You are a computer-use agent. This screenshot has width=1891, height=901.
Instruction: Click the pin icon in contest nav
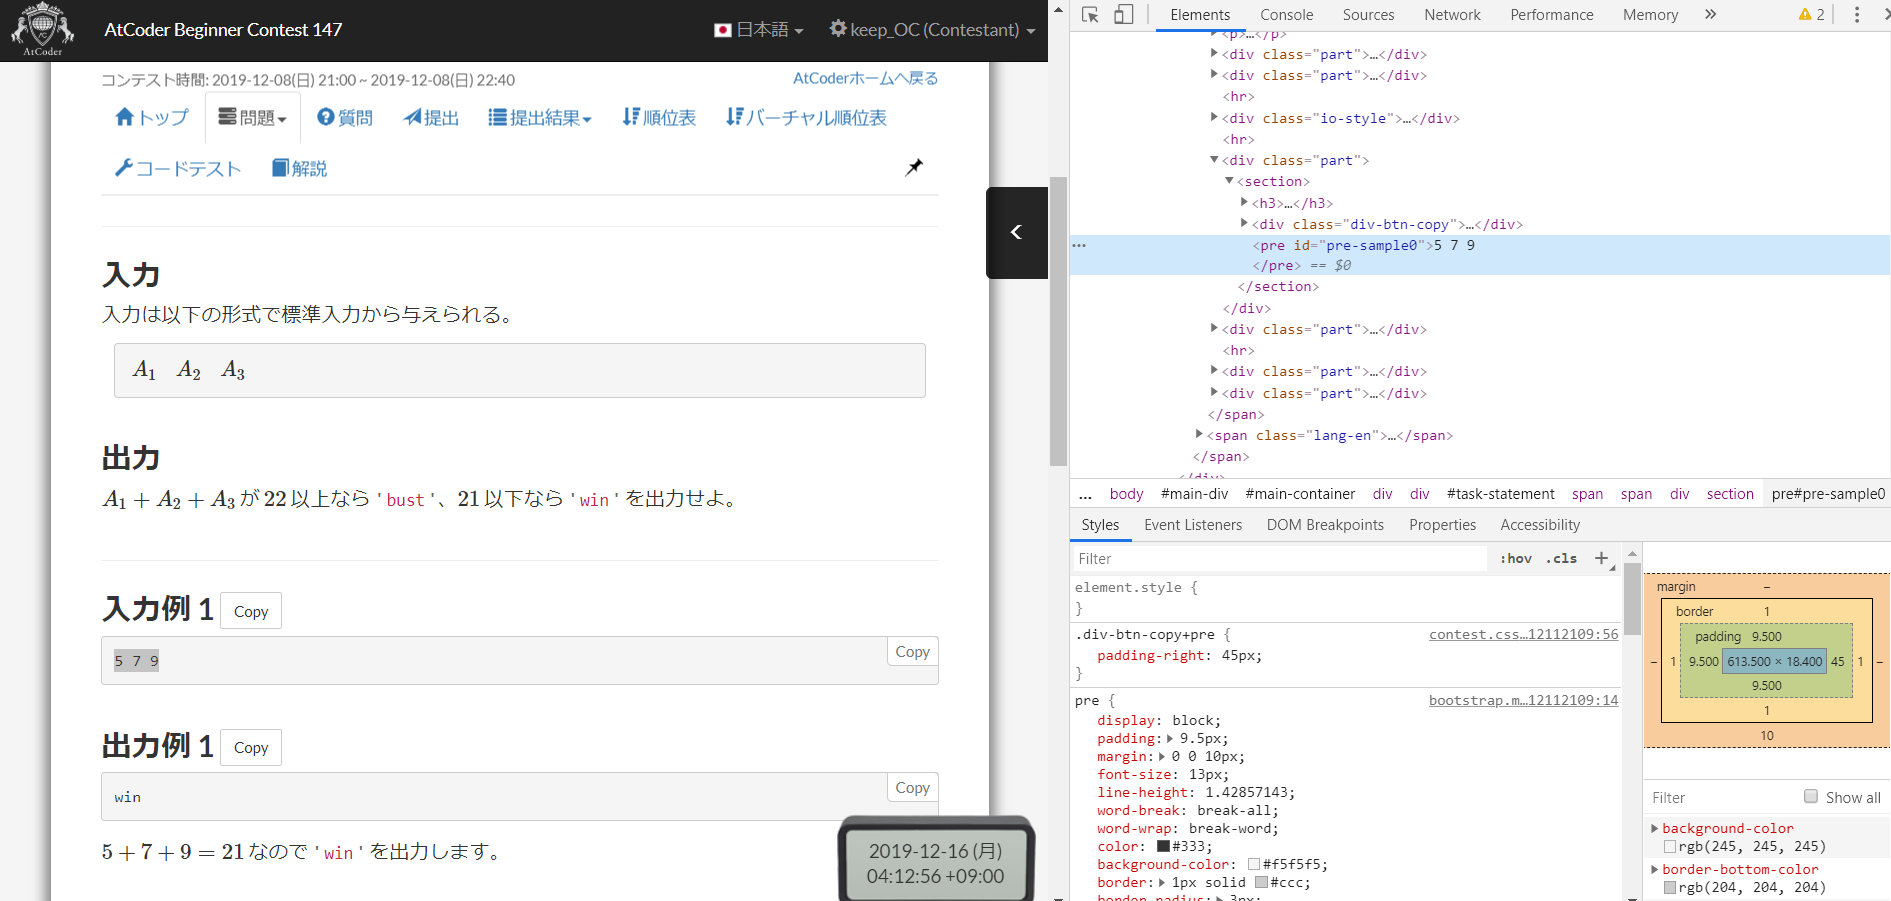[914, 167]
